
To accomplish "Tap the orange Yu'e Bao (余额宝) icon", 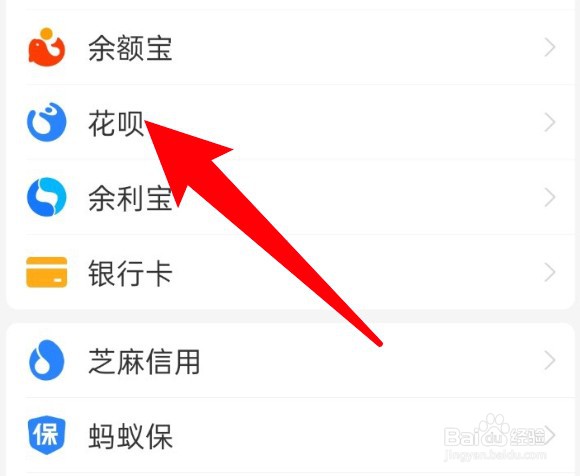I will pos(47,47).
